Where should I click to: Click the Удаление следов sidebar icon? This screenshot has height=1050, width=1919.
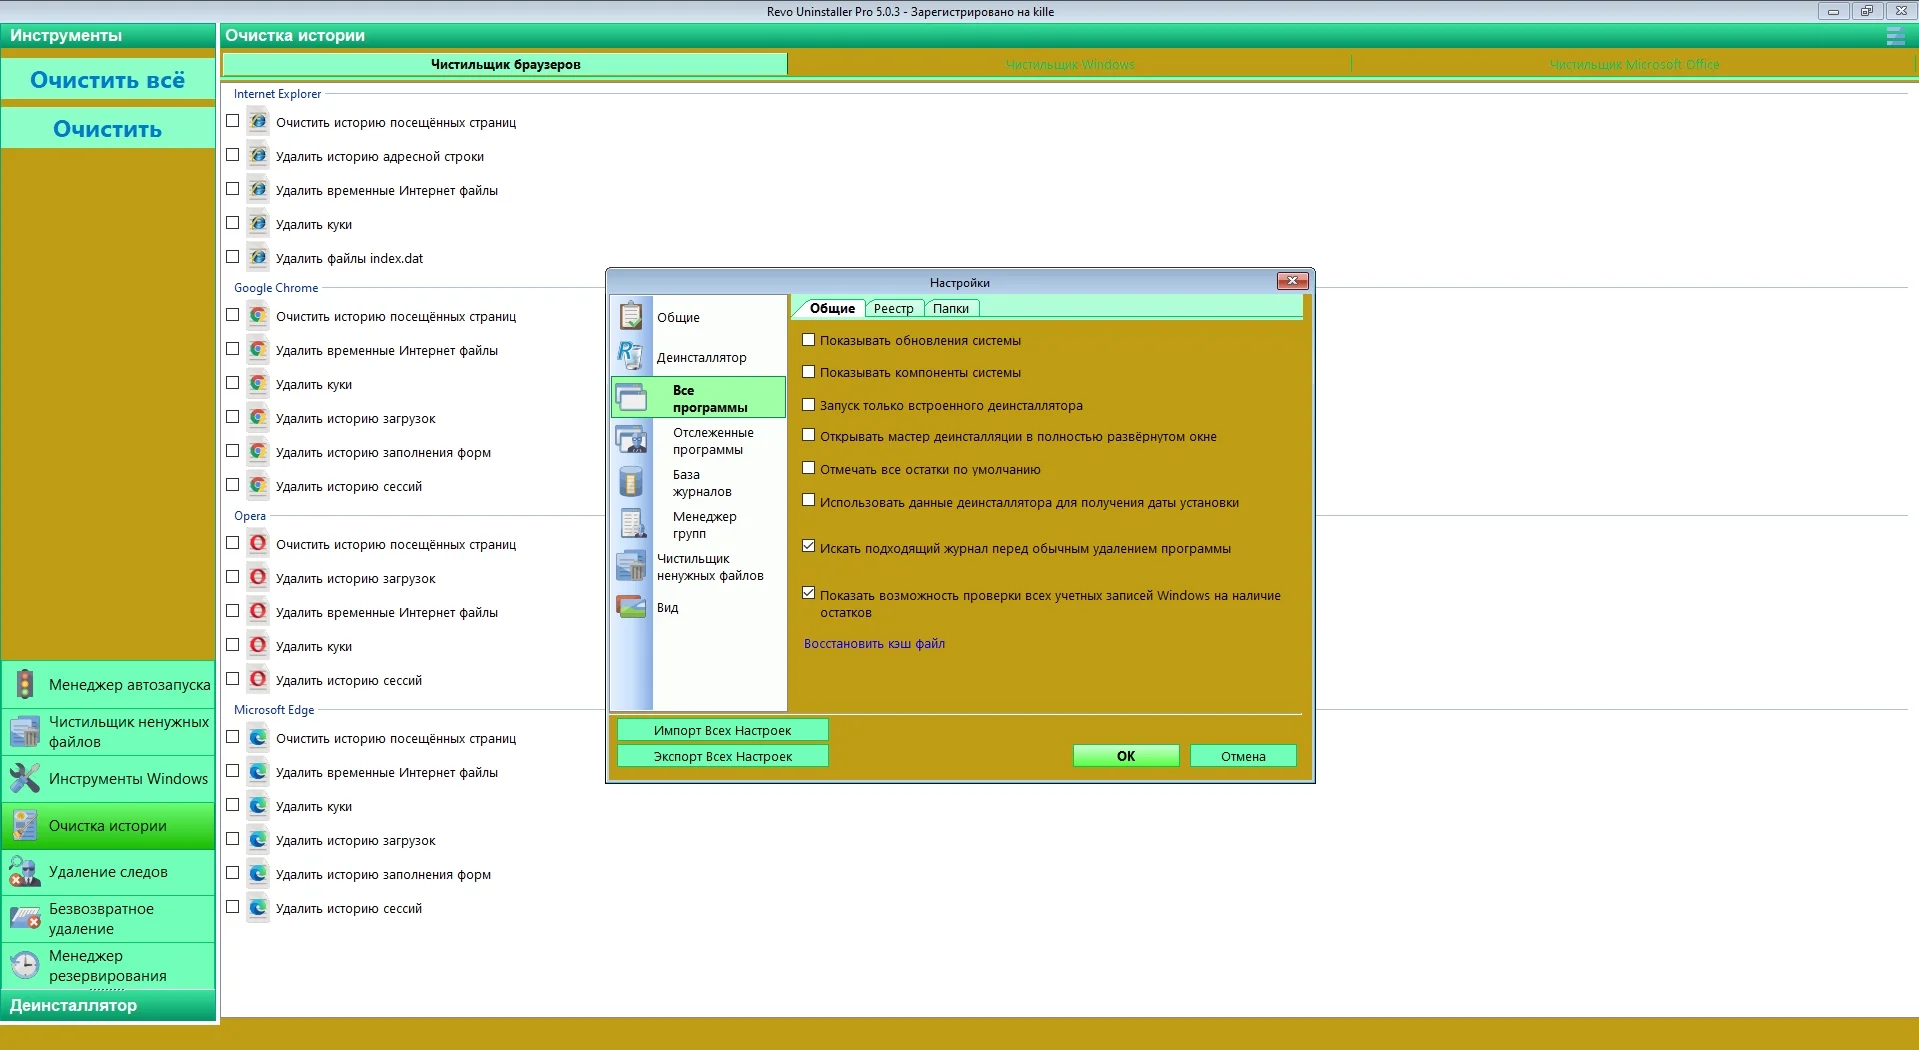[x=25, y=872]
